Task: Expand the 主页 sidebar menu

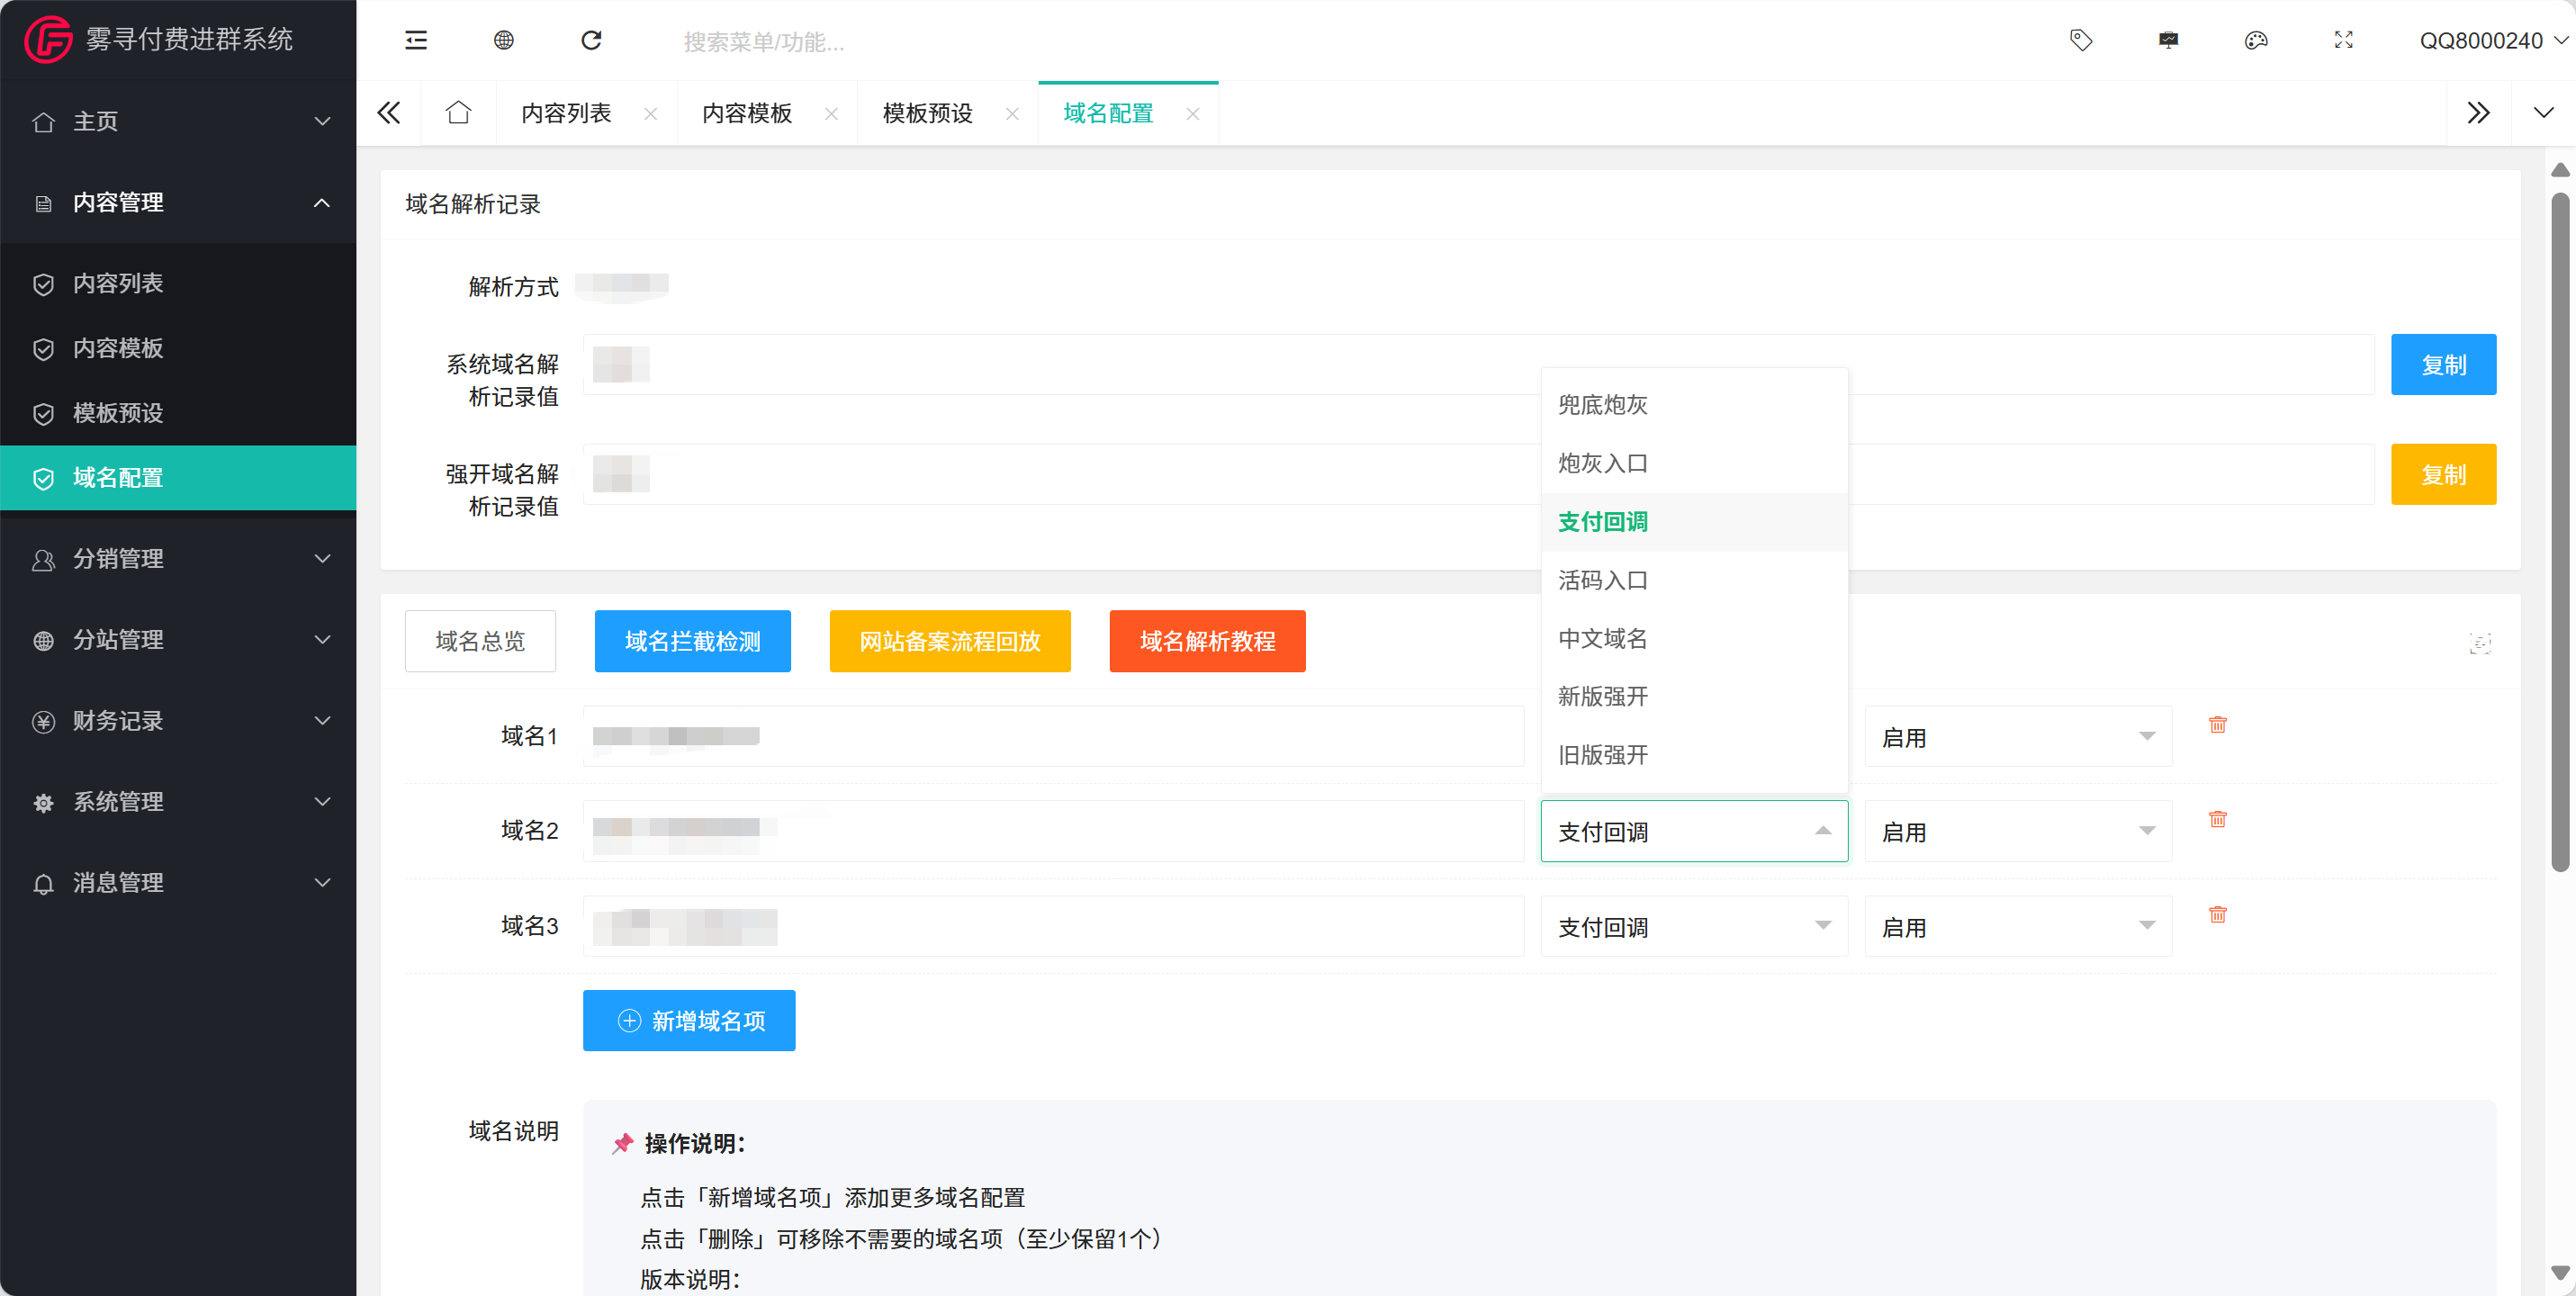Action: [x=178, y=122]
